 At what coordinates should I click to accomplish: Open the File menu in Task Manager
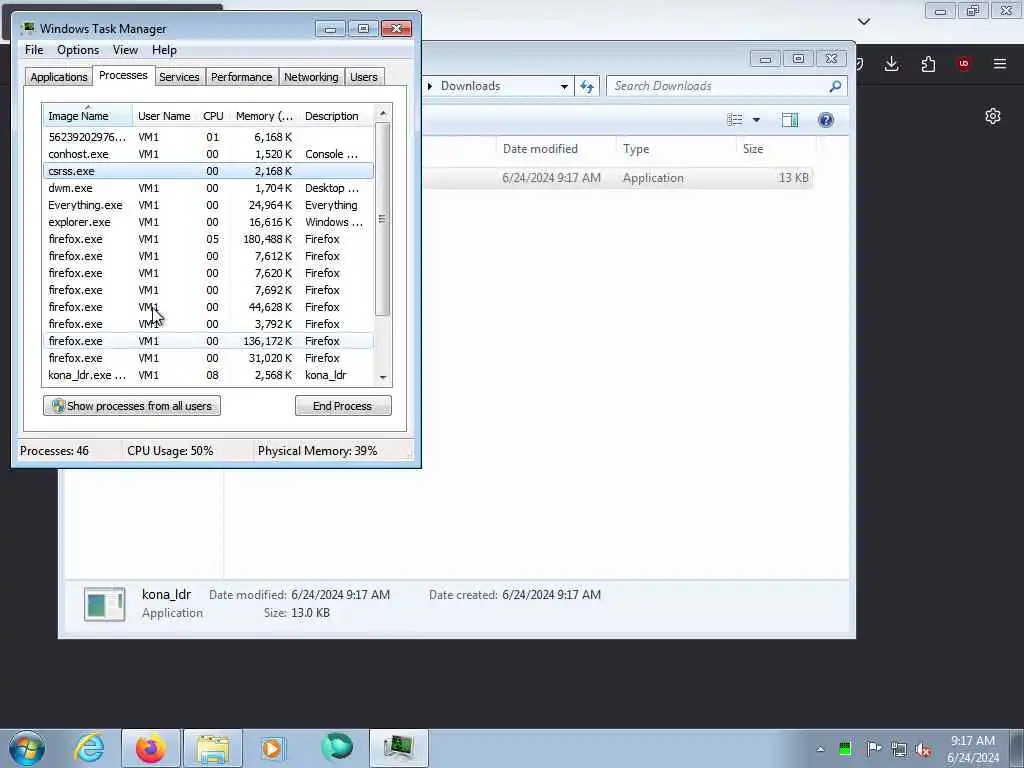click(x=34, y=50)
